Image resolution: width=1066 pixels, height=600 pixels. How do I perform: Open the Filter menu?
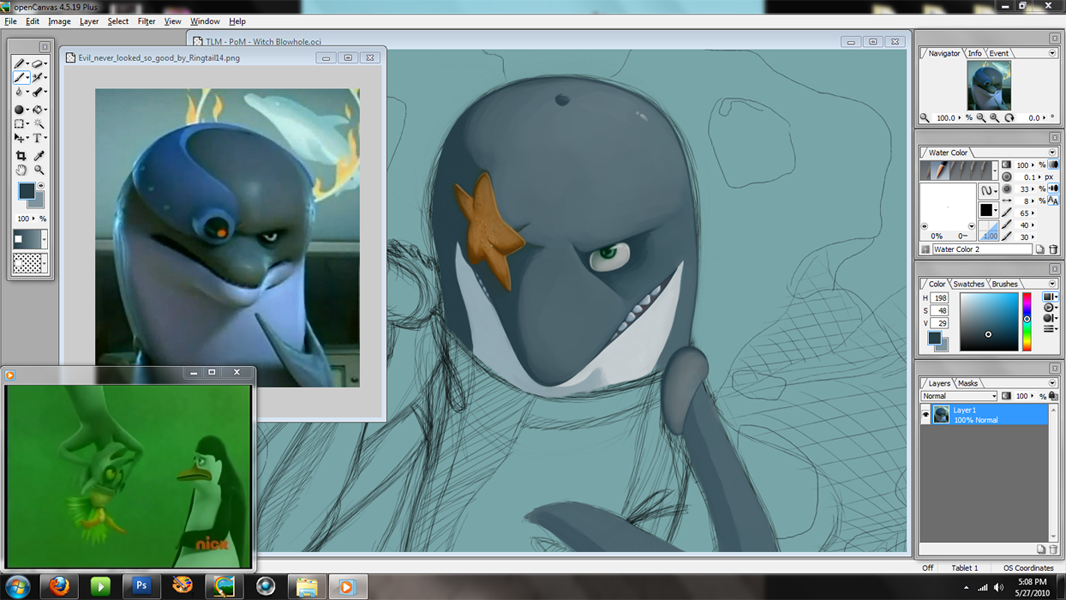146,21
